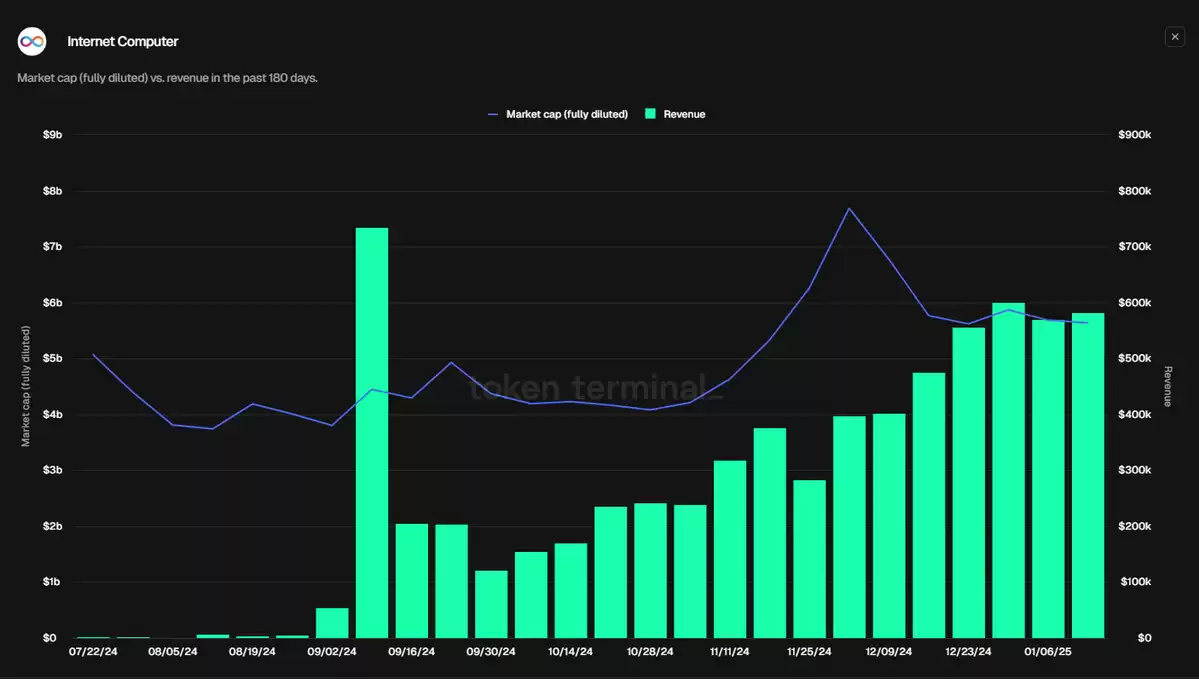Click the vertical 'Market cap (fully diluted)' axis title
The height and width of the screenshot is (679, 1199).
[26, 386]
